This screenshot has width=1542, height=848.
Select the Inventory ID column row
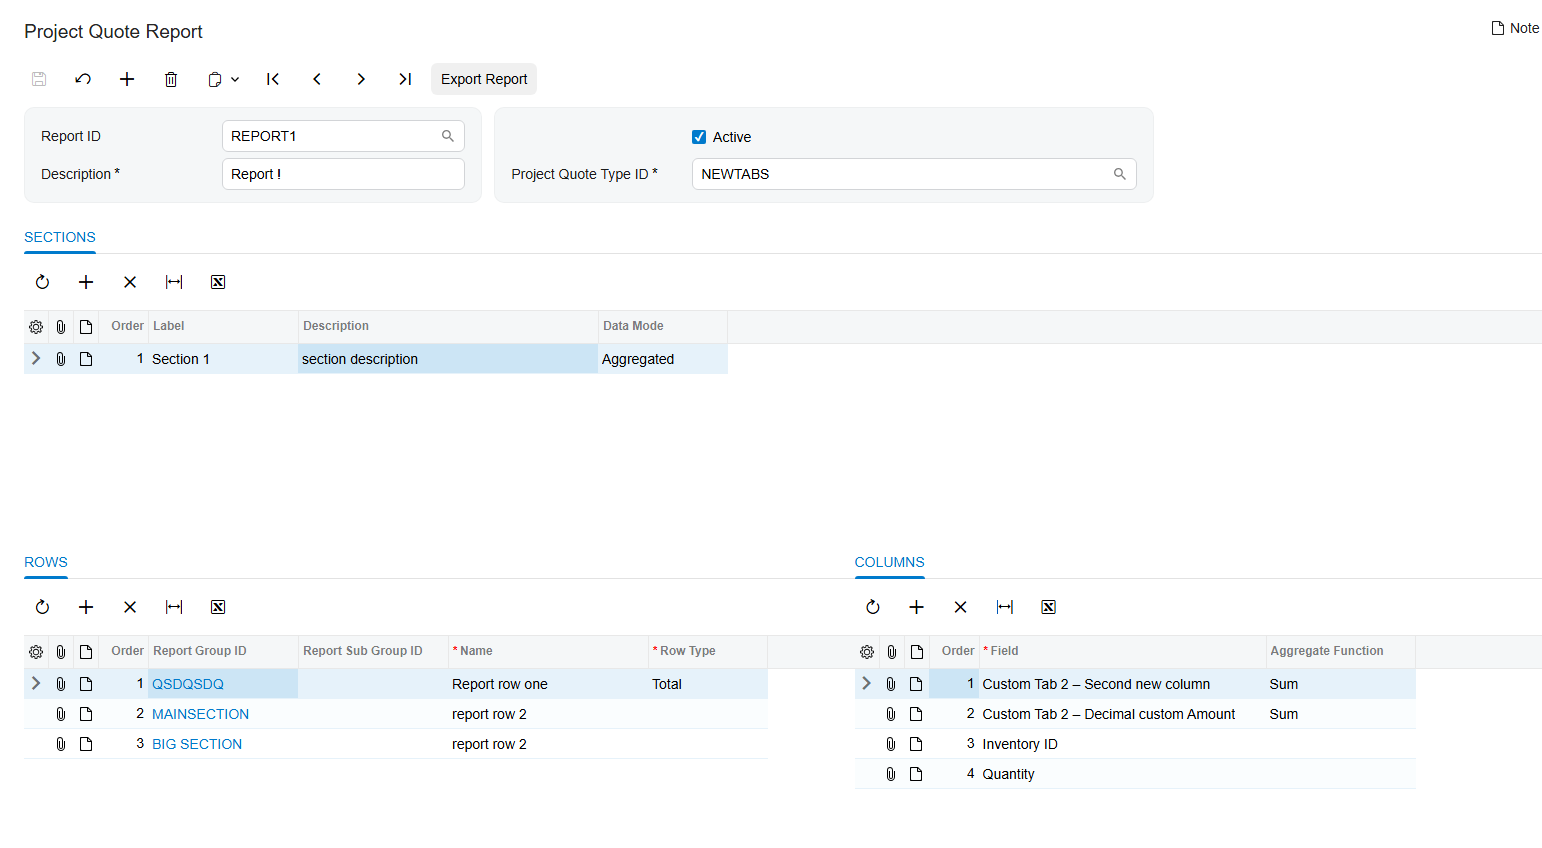pos(1135,744)
